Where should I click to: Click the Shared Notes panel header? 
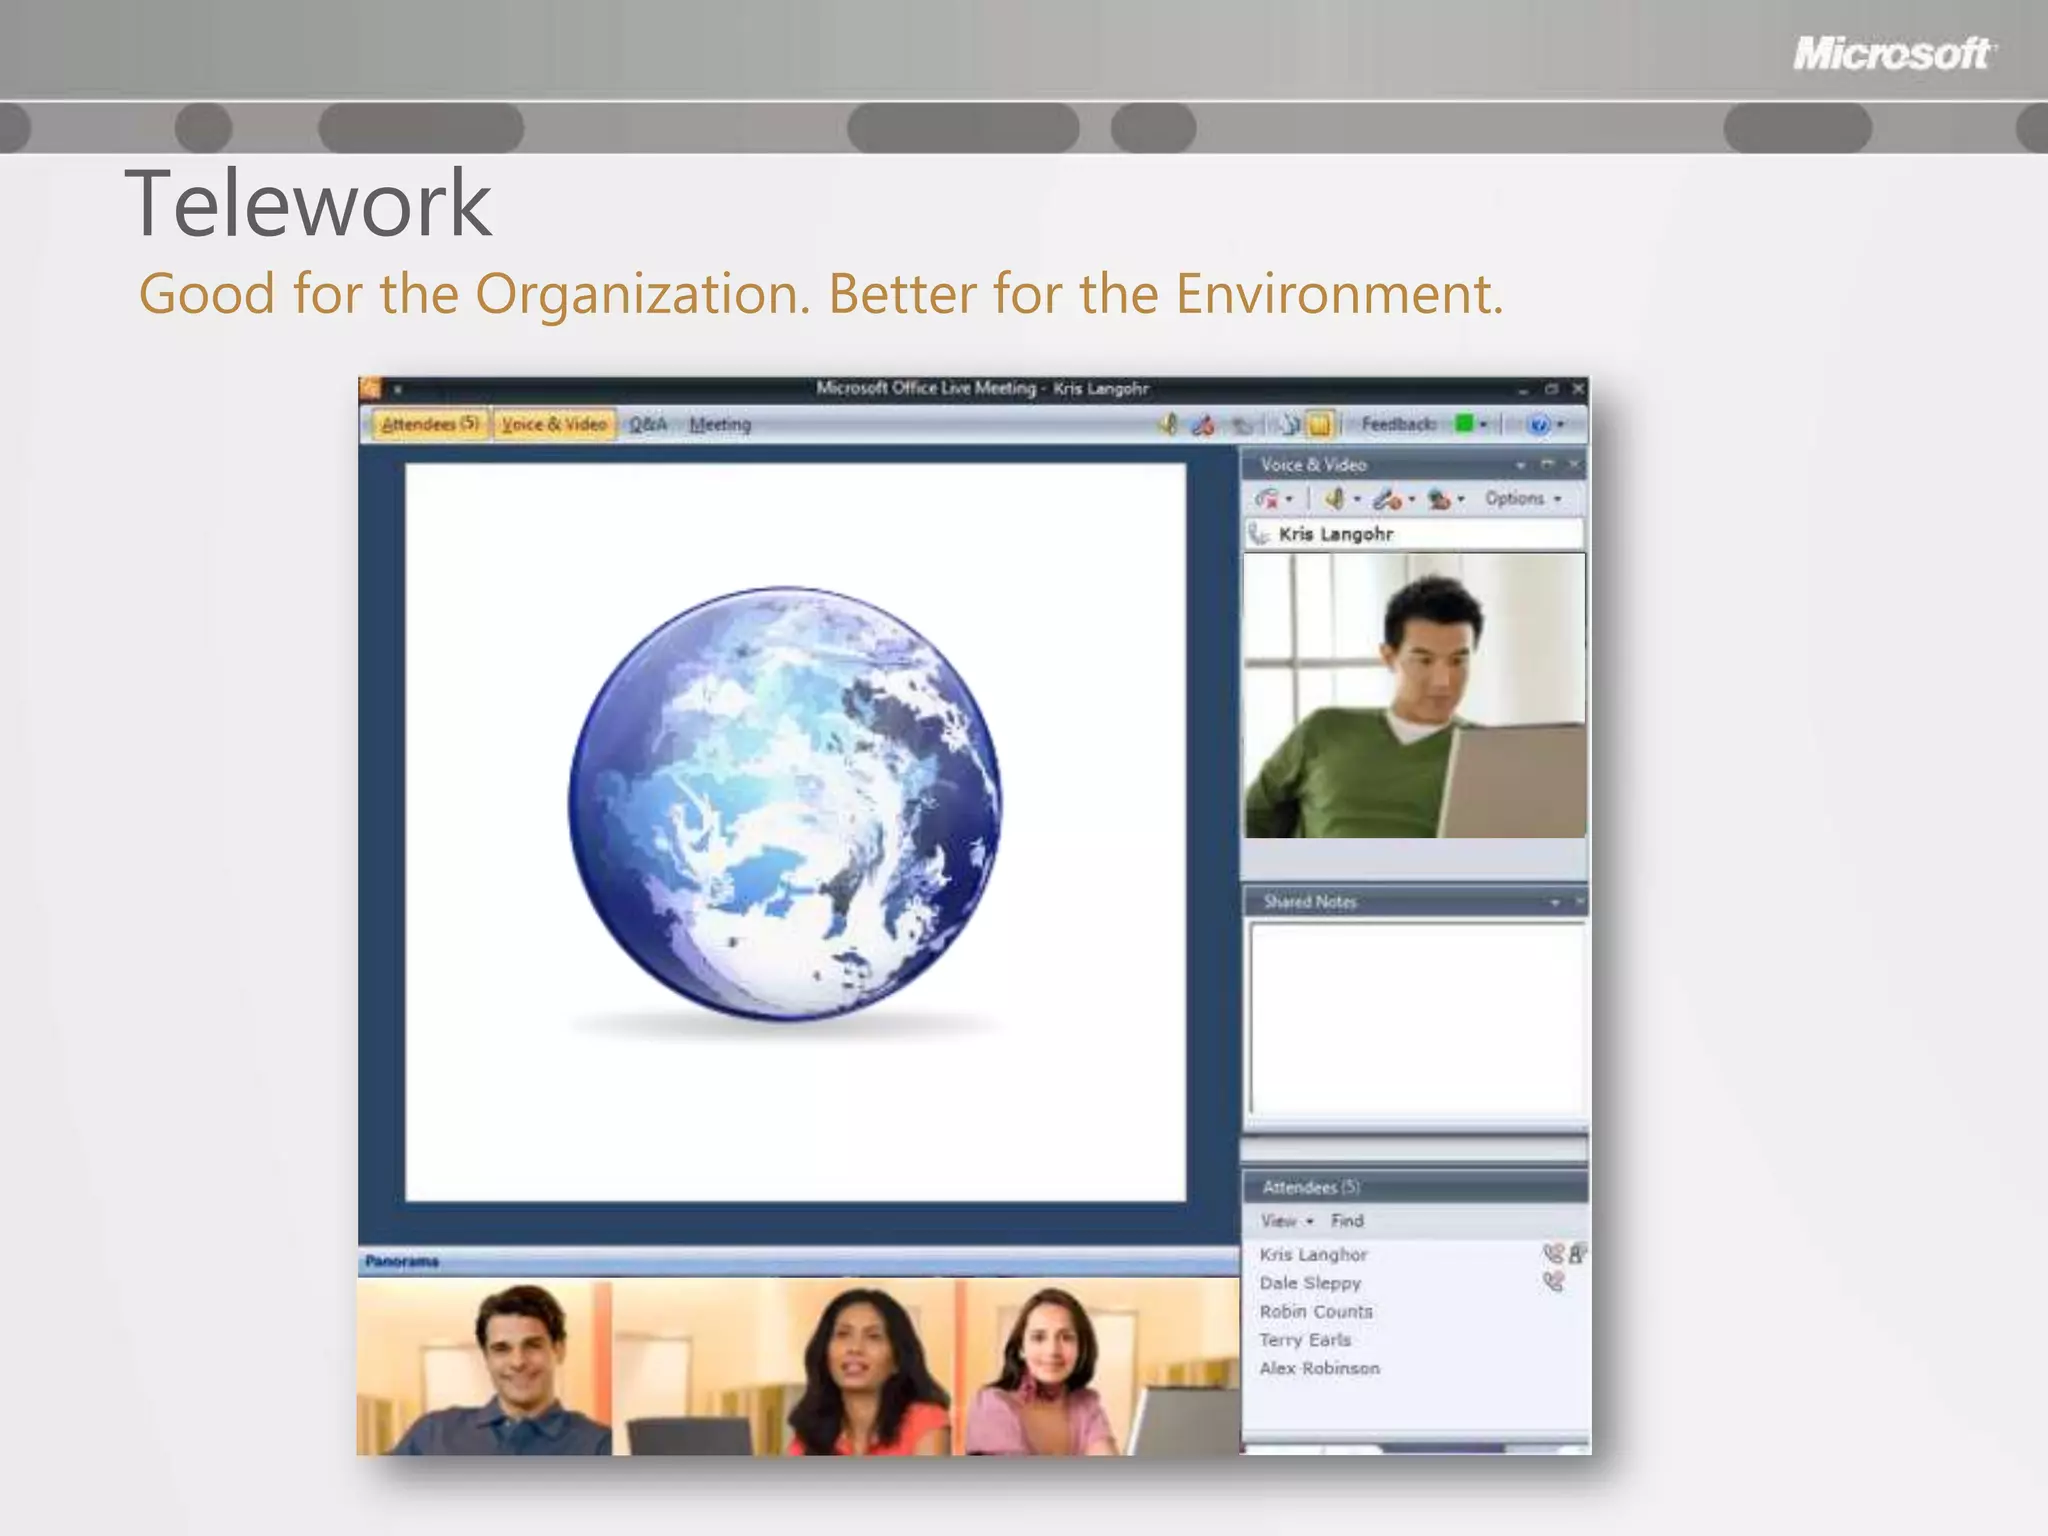click(1414, 901)
